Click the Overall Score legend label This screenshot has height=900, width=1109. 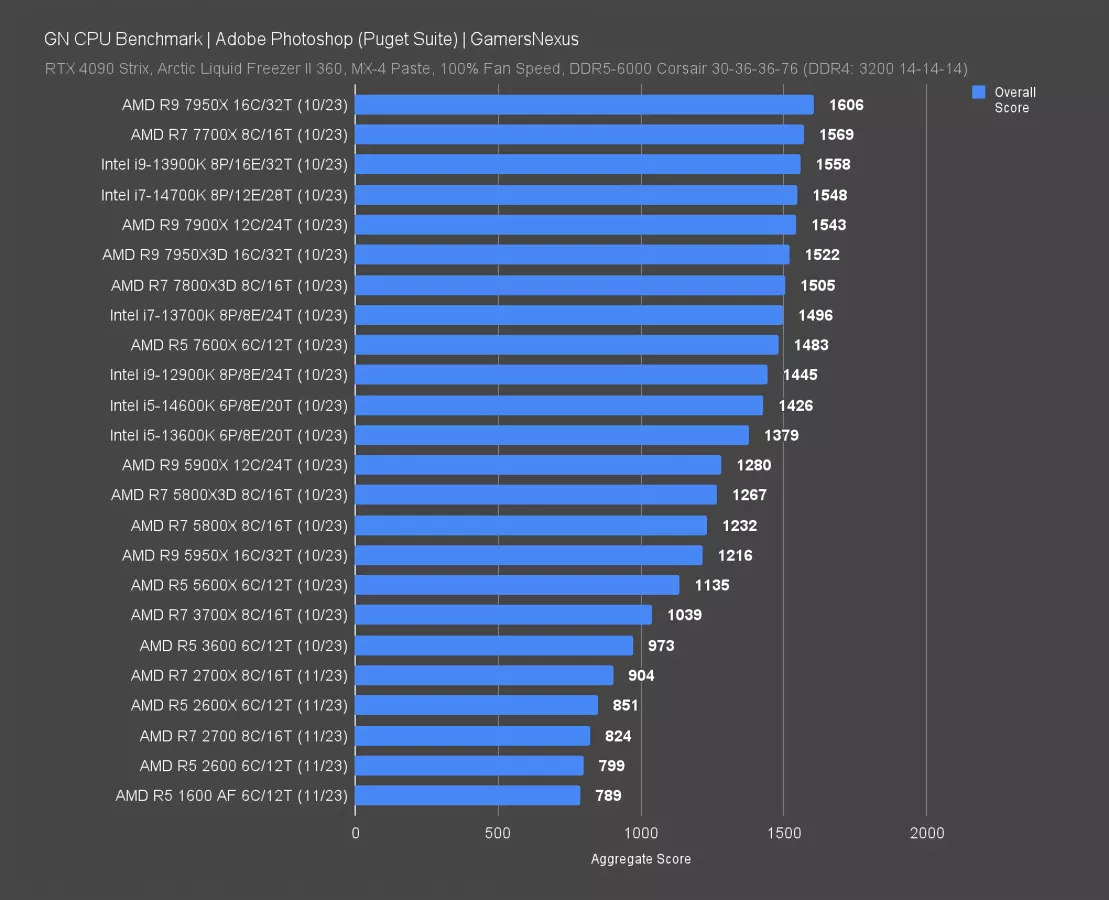point(1014,100)
